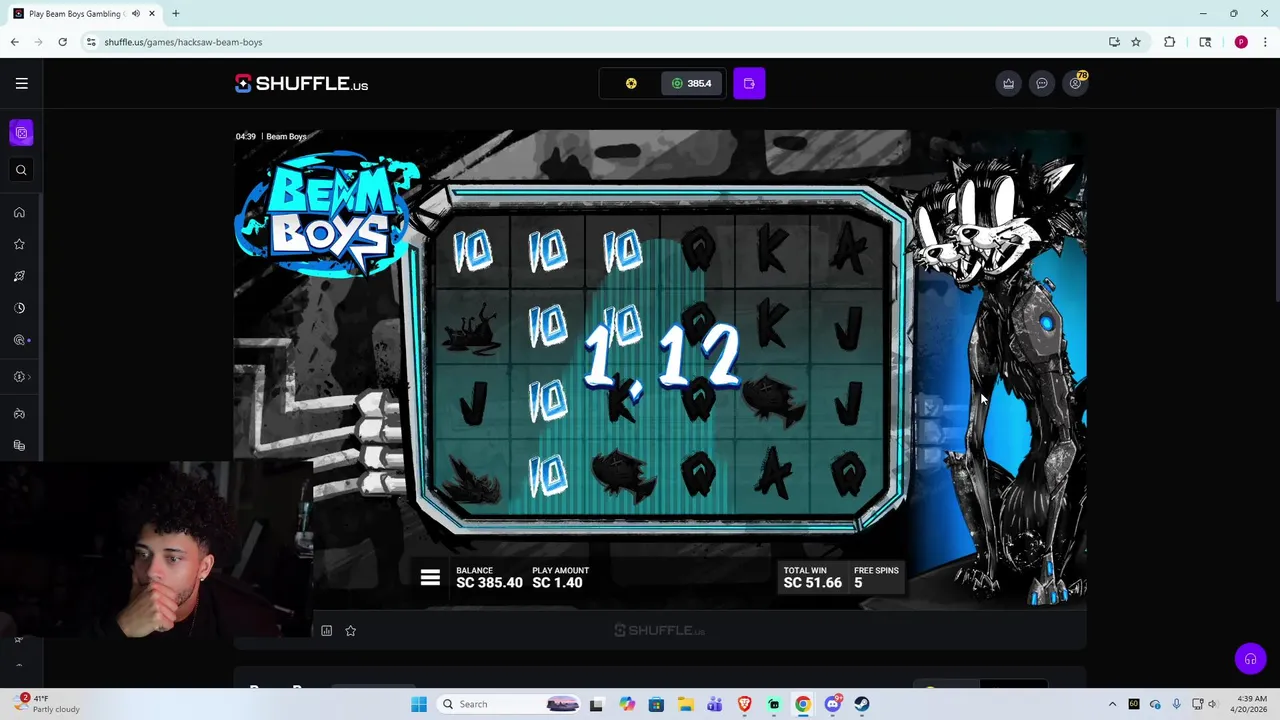Image resolution: width=1280 pixels, height=720 pixels.
Task: Open game stats chart icon below game
Action: pyautogui.click(x=326, y=631)
